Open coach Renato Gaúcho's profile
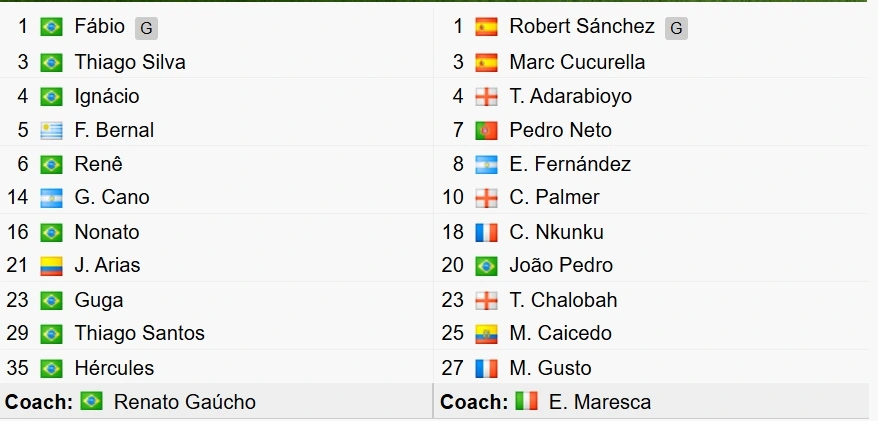Viewport: 878px width, 421px height. point(185,402)
